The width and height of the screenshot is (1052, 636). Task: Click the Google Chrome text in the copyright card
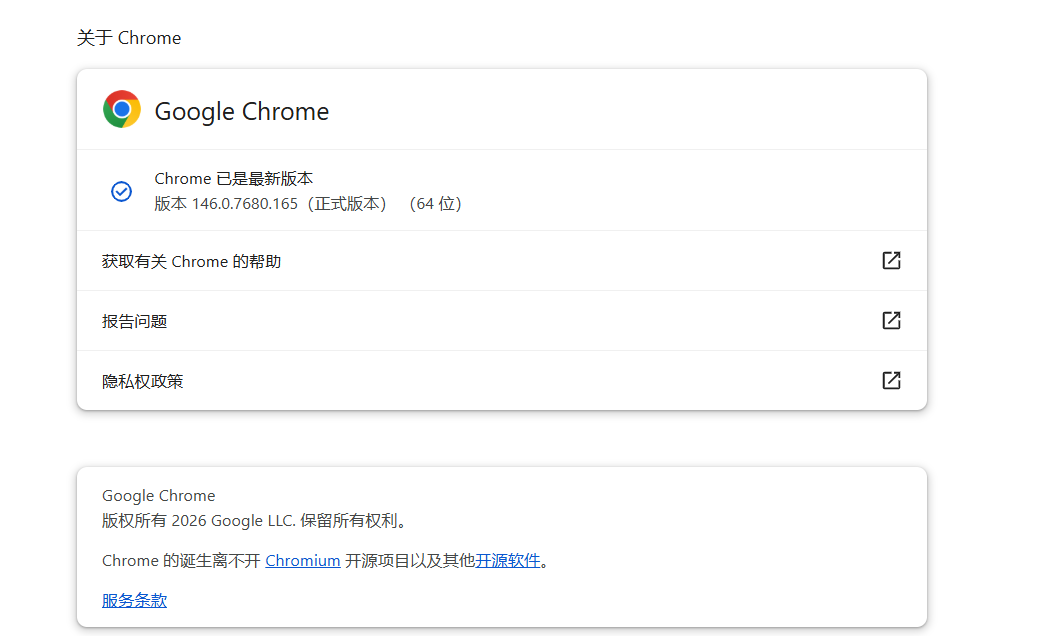coord(158,496)
